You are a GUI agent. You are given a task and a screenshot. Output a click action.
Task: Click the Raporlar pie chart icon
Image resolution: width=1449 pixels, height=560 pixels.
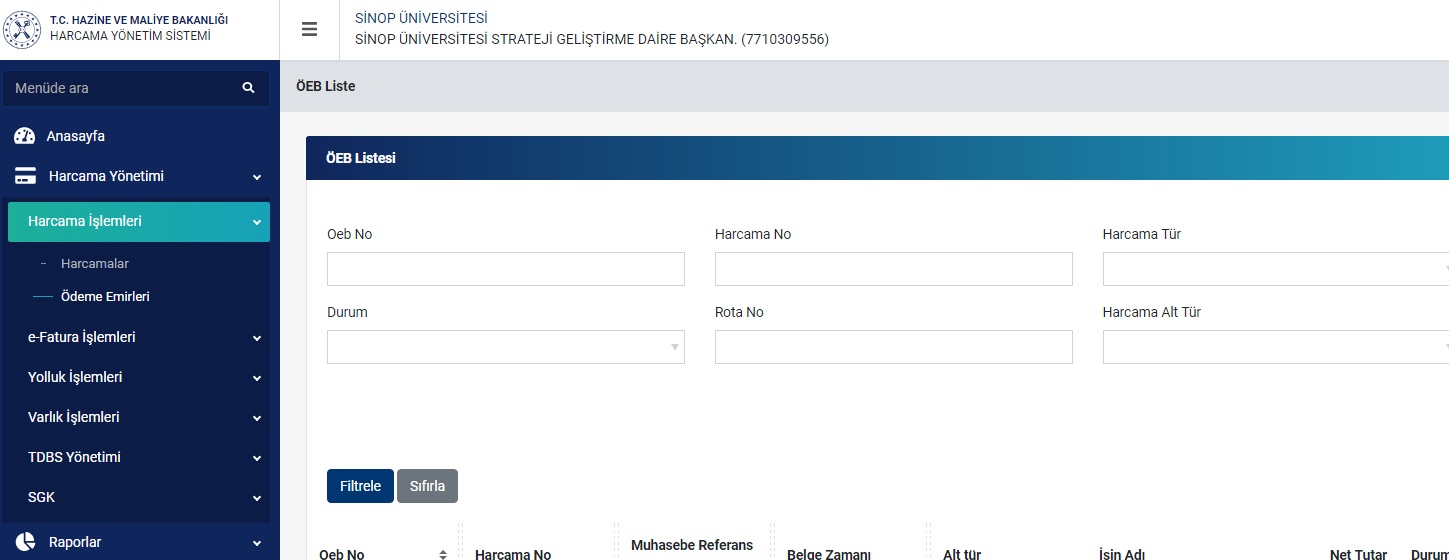click(25, 542)
